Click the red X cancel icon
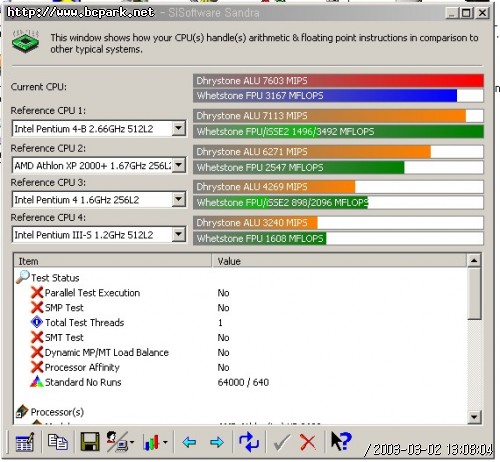Image resolution: width=500 pixels, height=462 pixels. coord(308,442)
